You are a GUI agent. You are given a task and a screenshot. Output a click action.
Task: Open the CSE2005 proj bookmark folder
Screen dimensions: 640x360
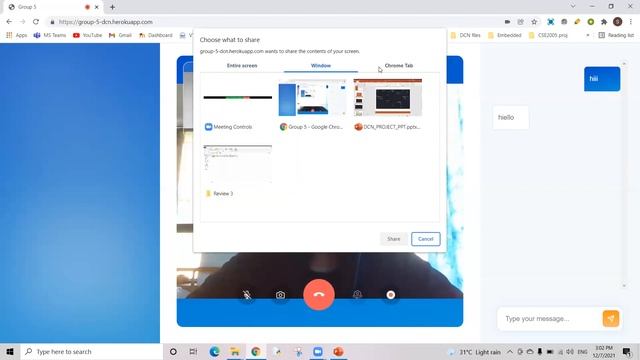tap(548, 36)
